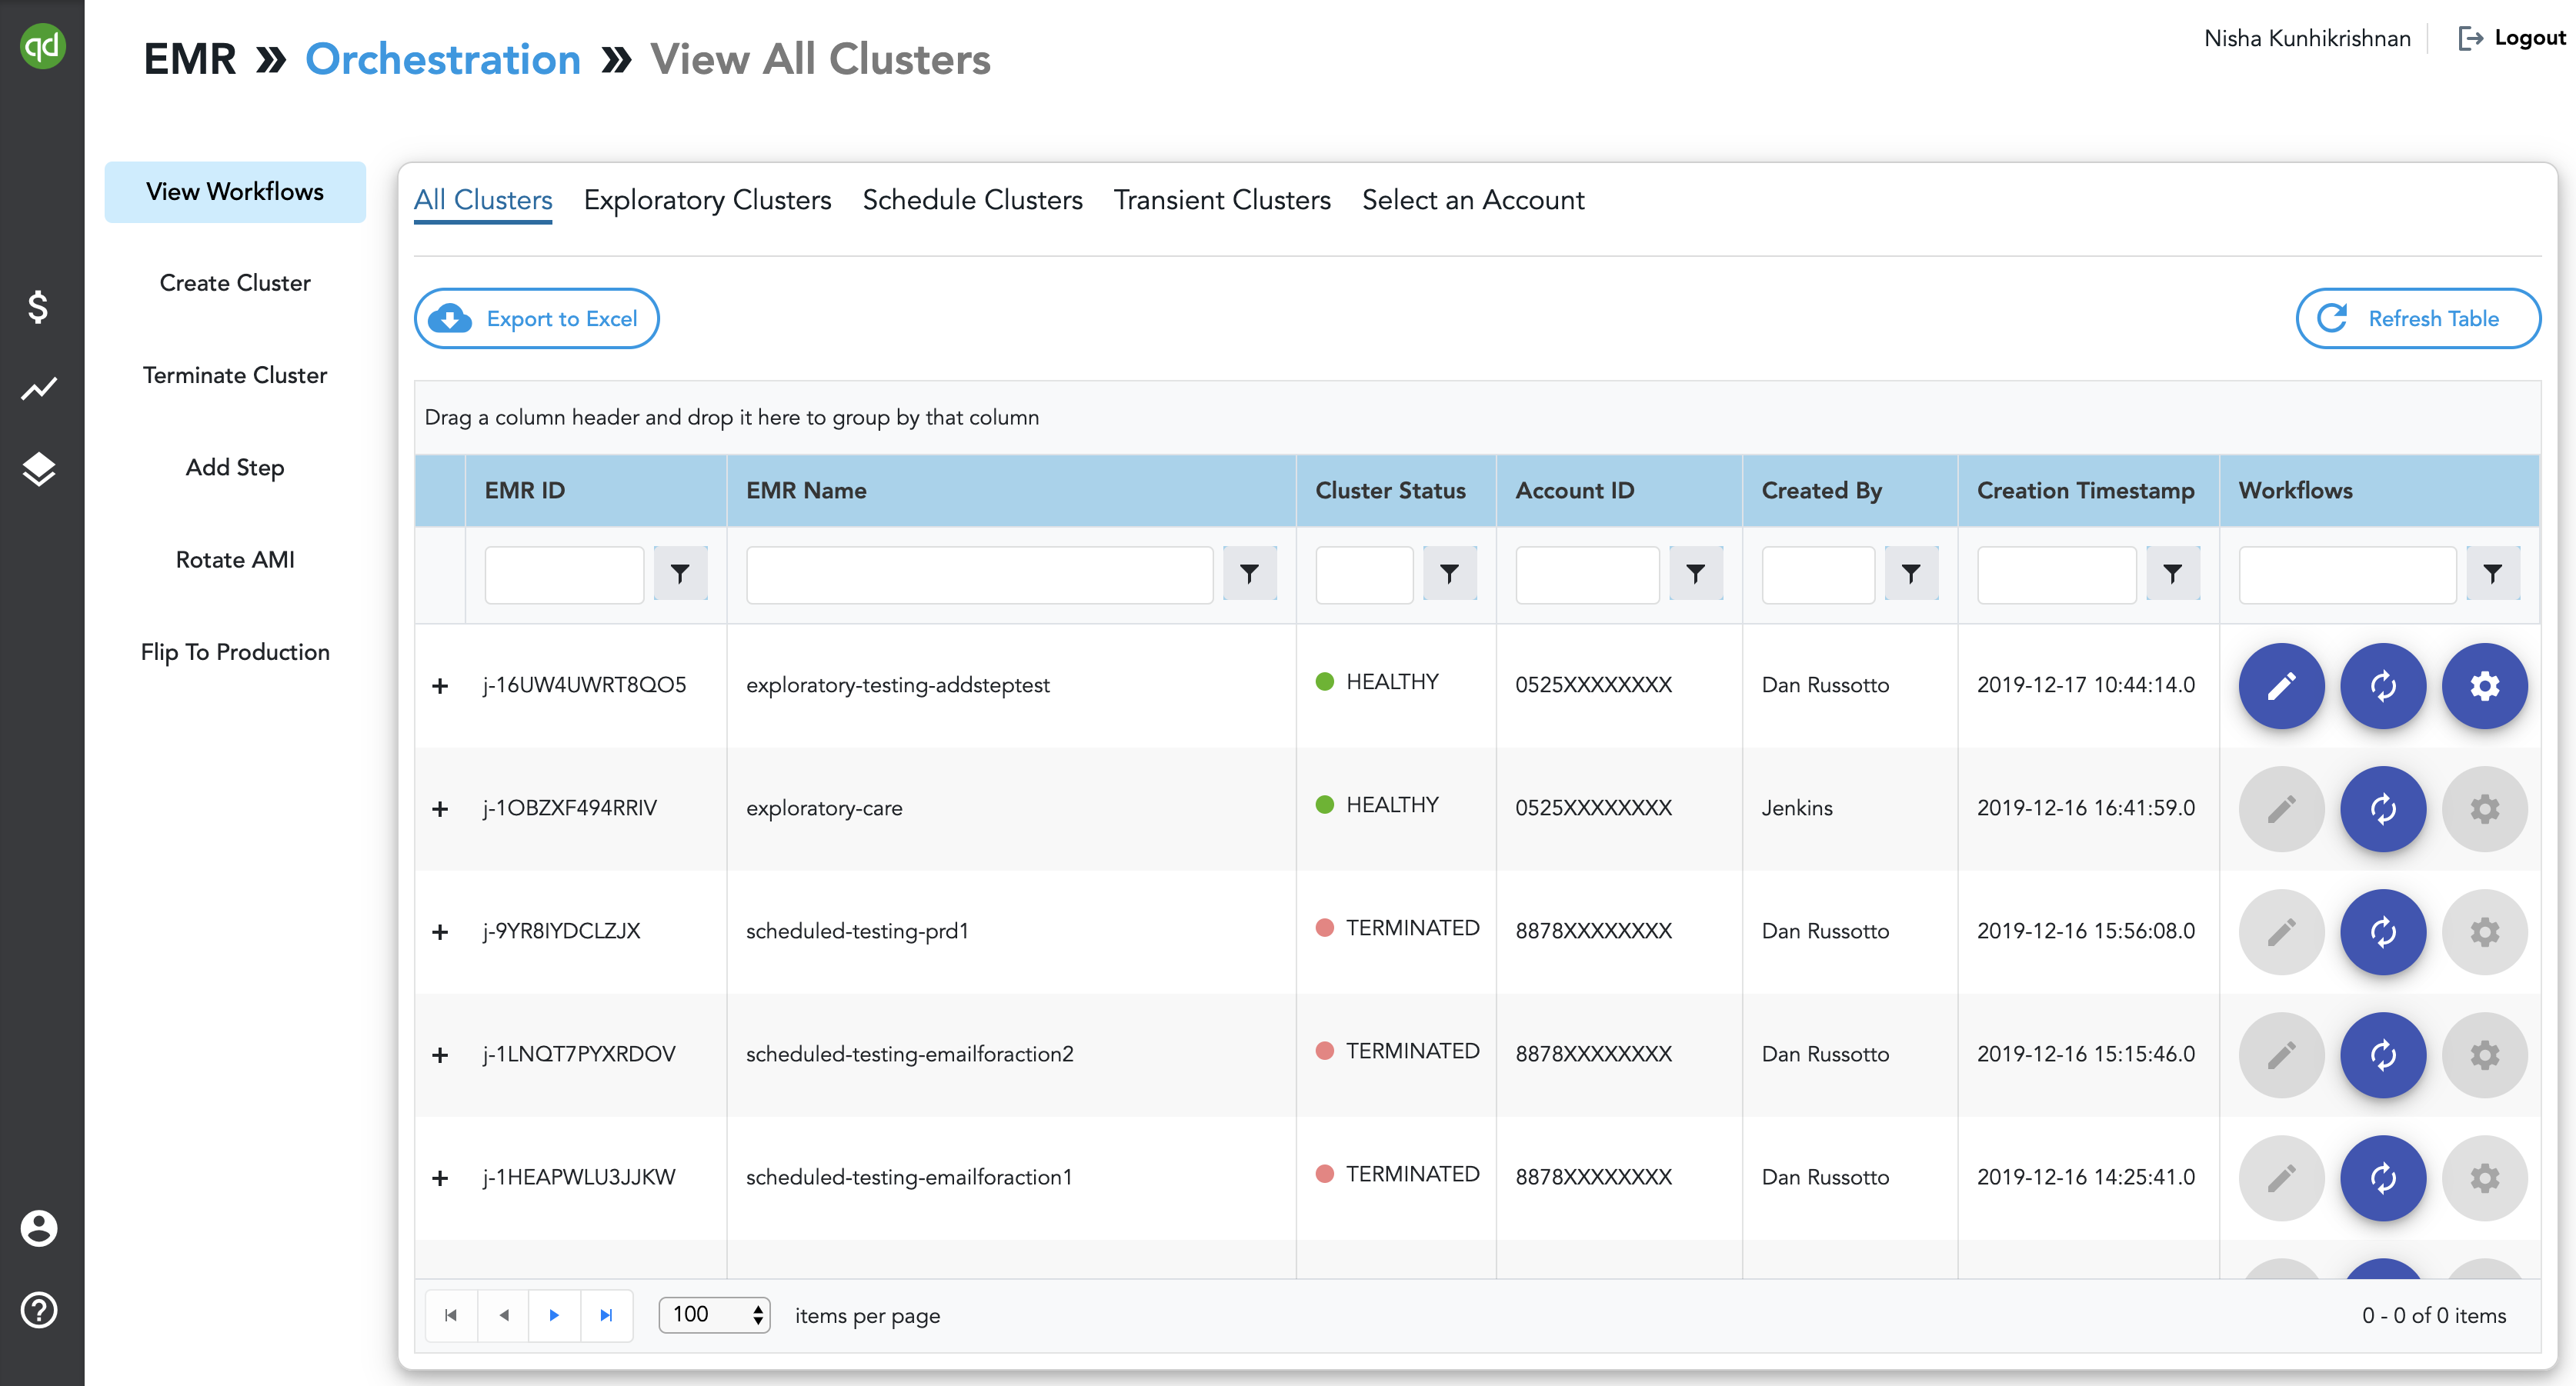Viewport: 2576px width, 1386px height.
Task: Sort by Creation Timestamp column header
Action: [x=2086, y=490]
